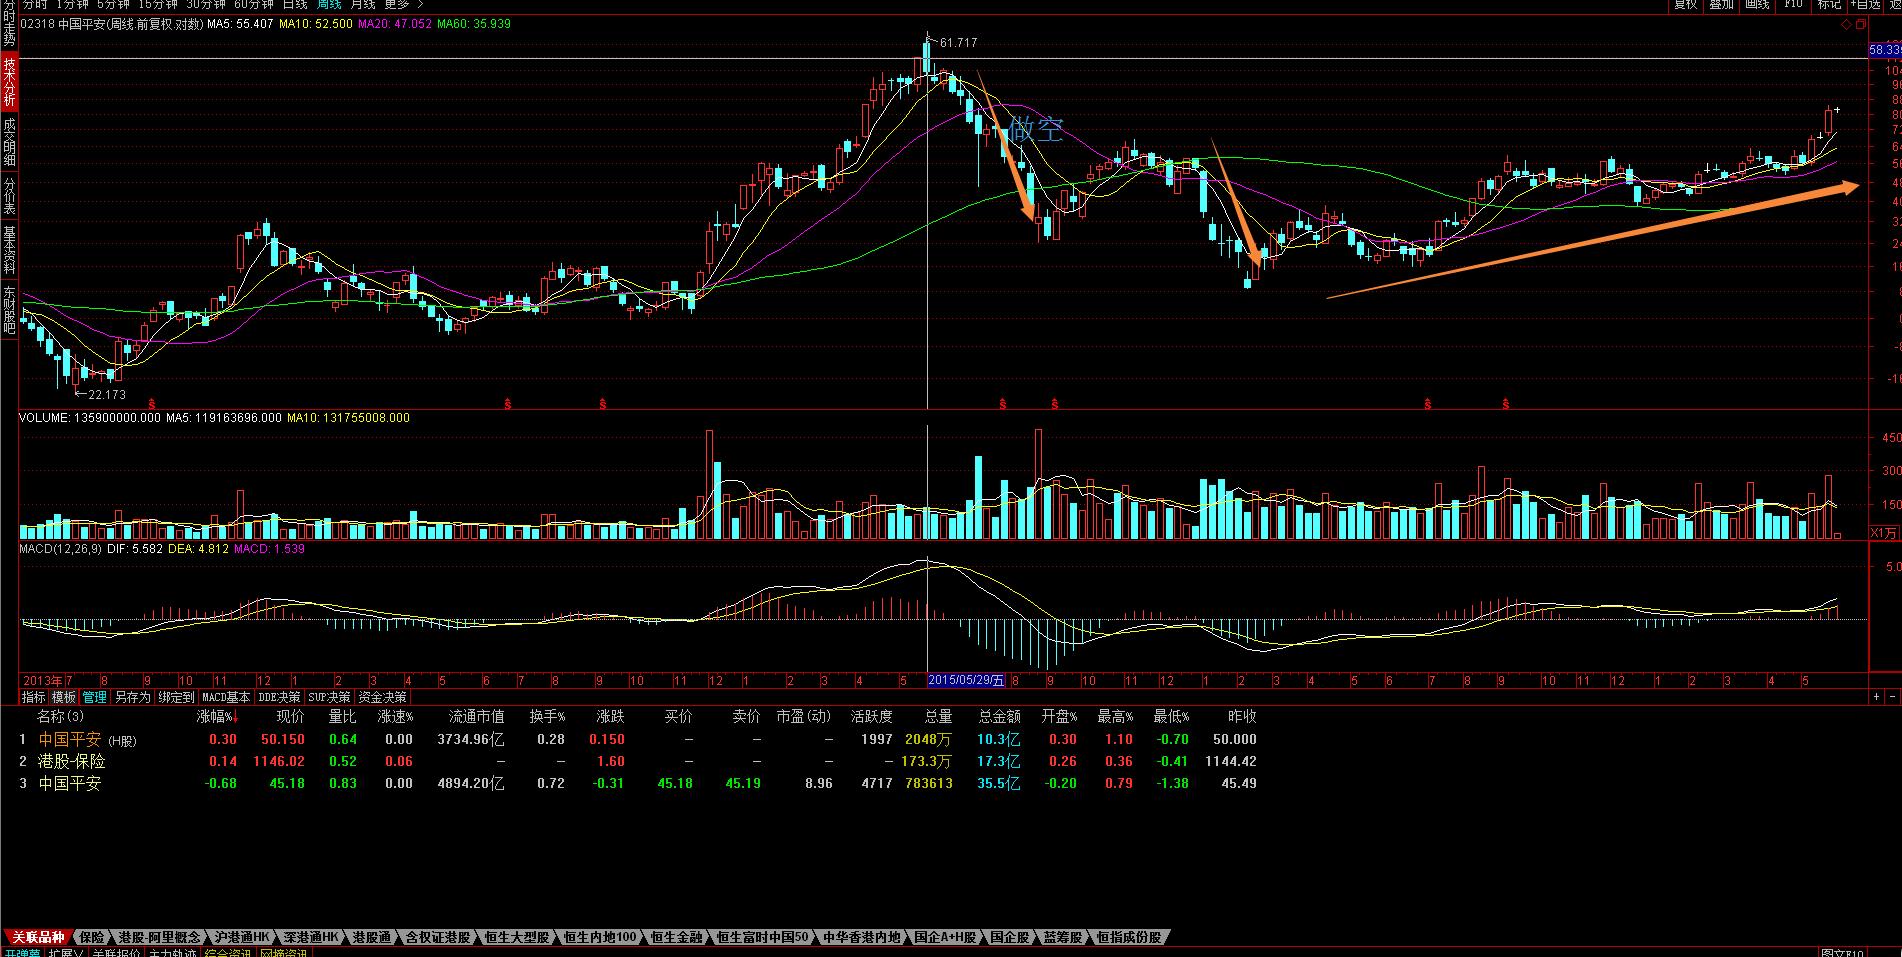
Task: Click the first red $ marker near September 2013
Action: click(x=151, y=404)
